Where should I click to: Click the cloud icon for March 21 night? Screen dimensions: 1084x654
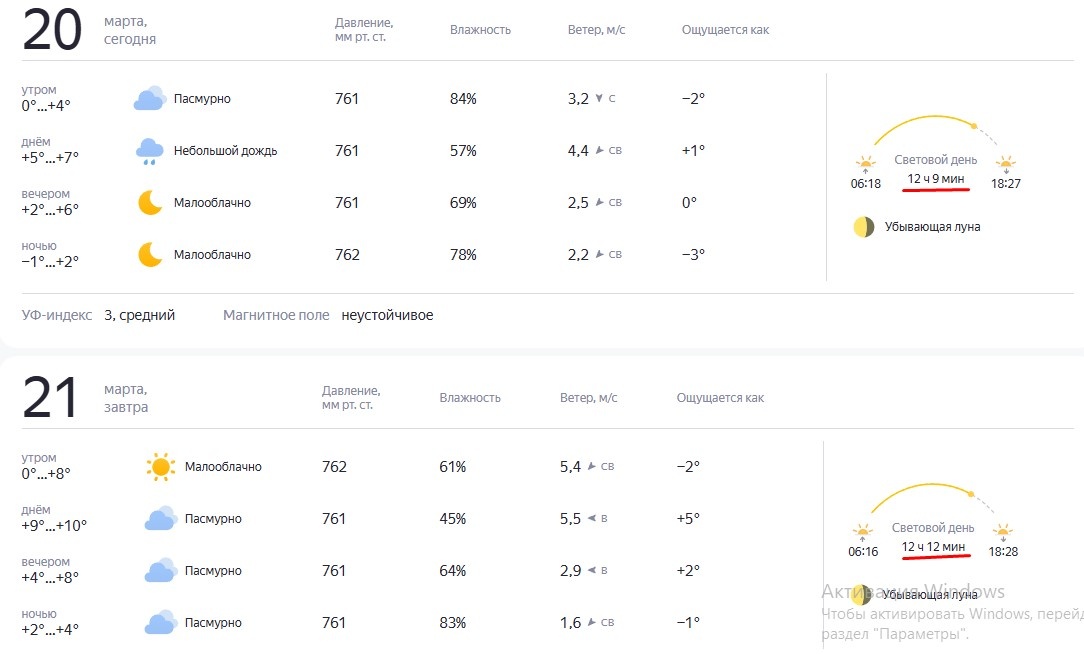160,623
